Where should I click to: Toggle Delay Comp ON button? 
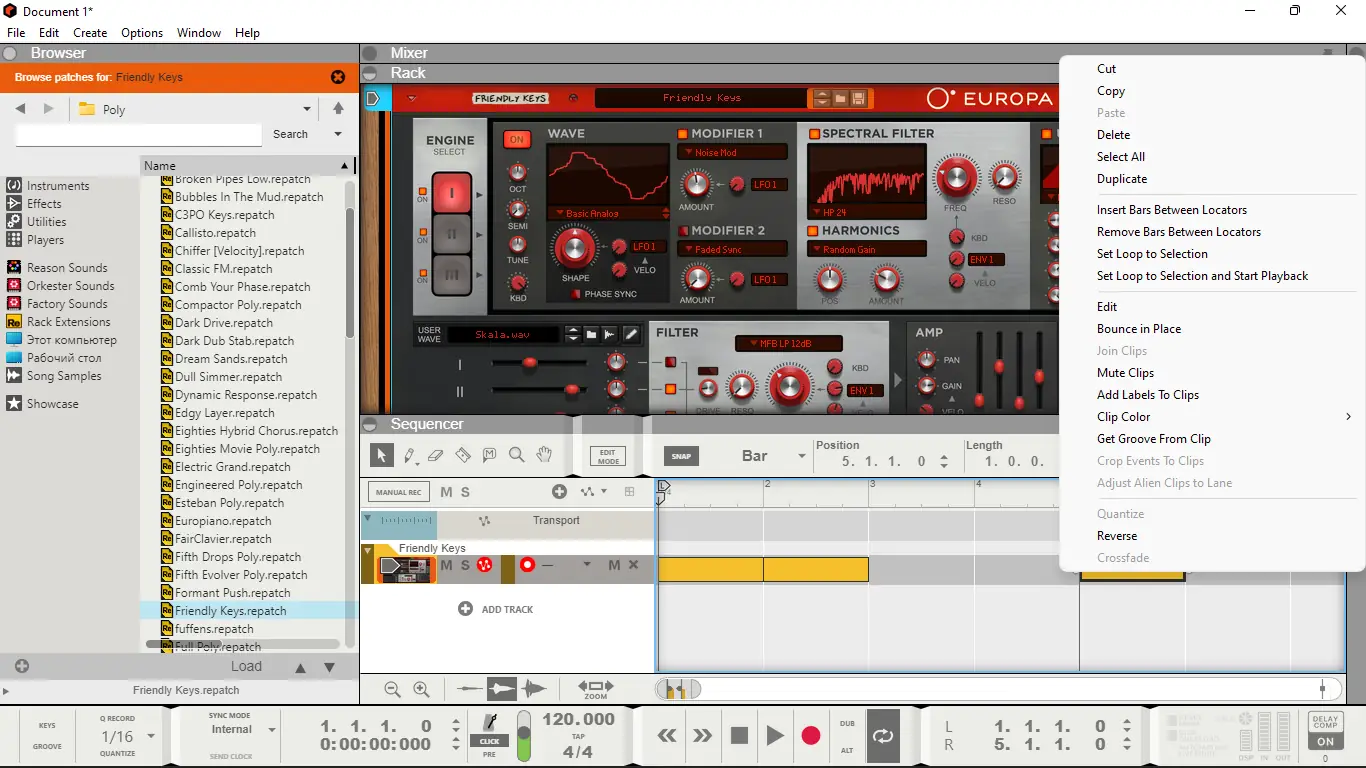[x=1325, y=742]
